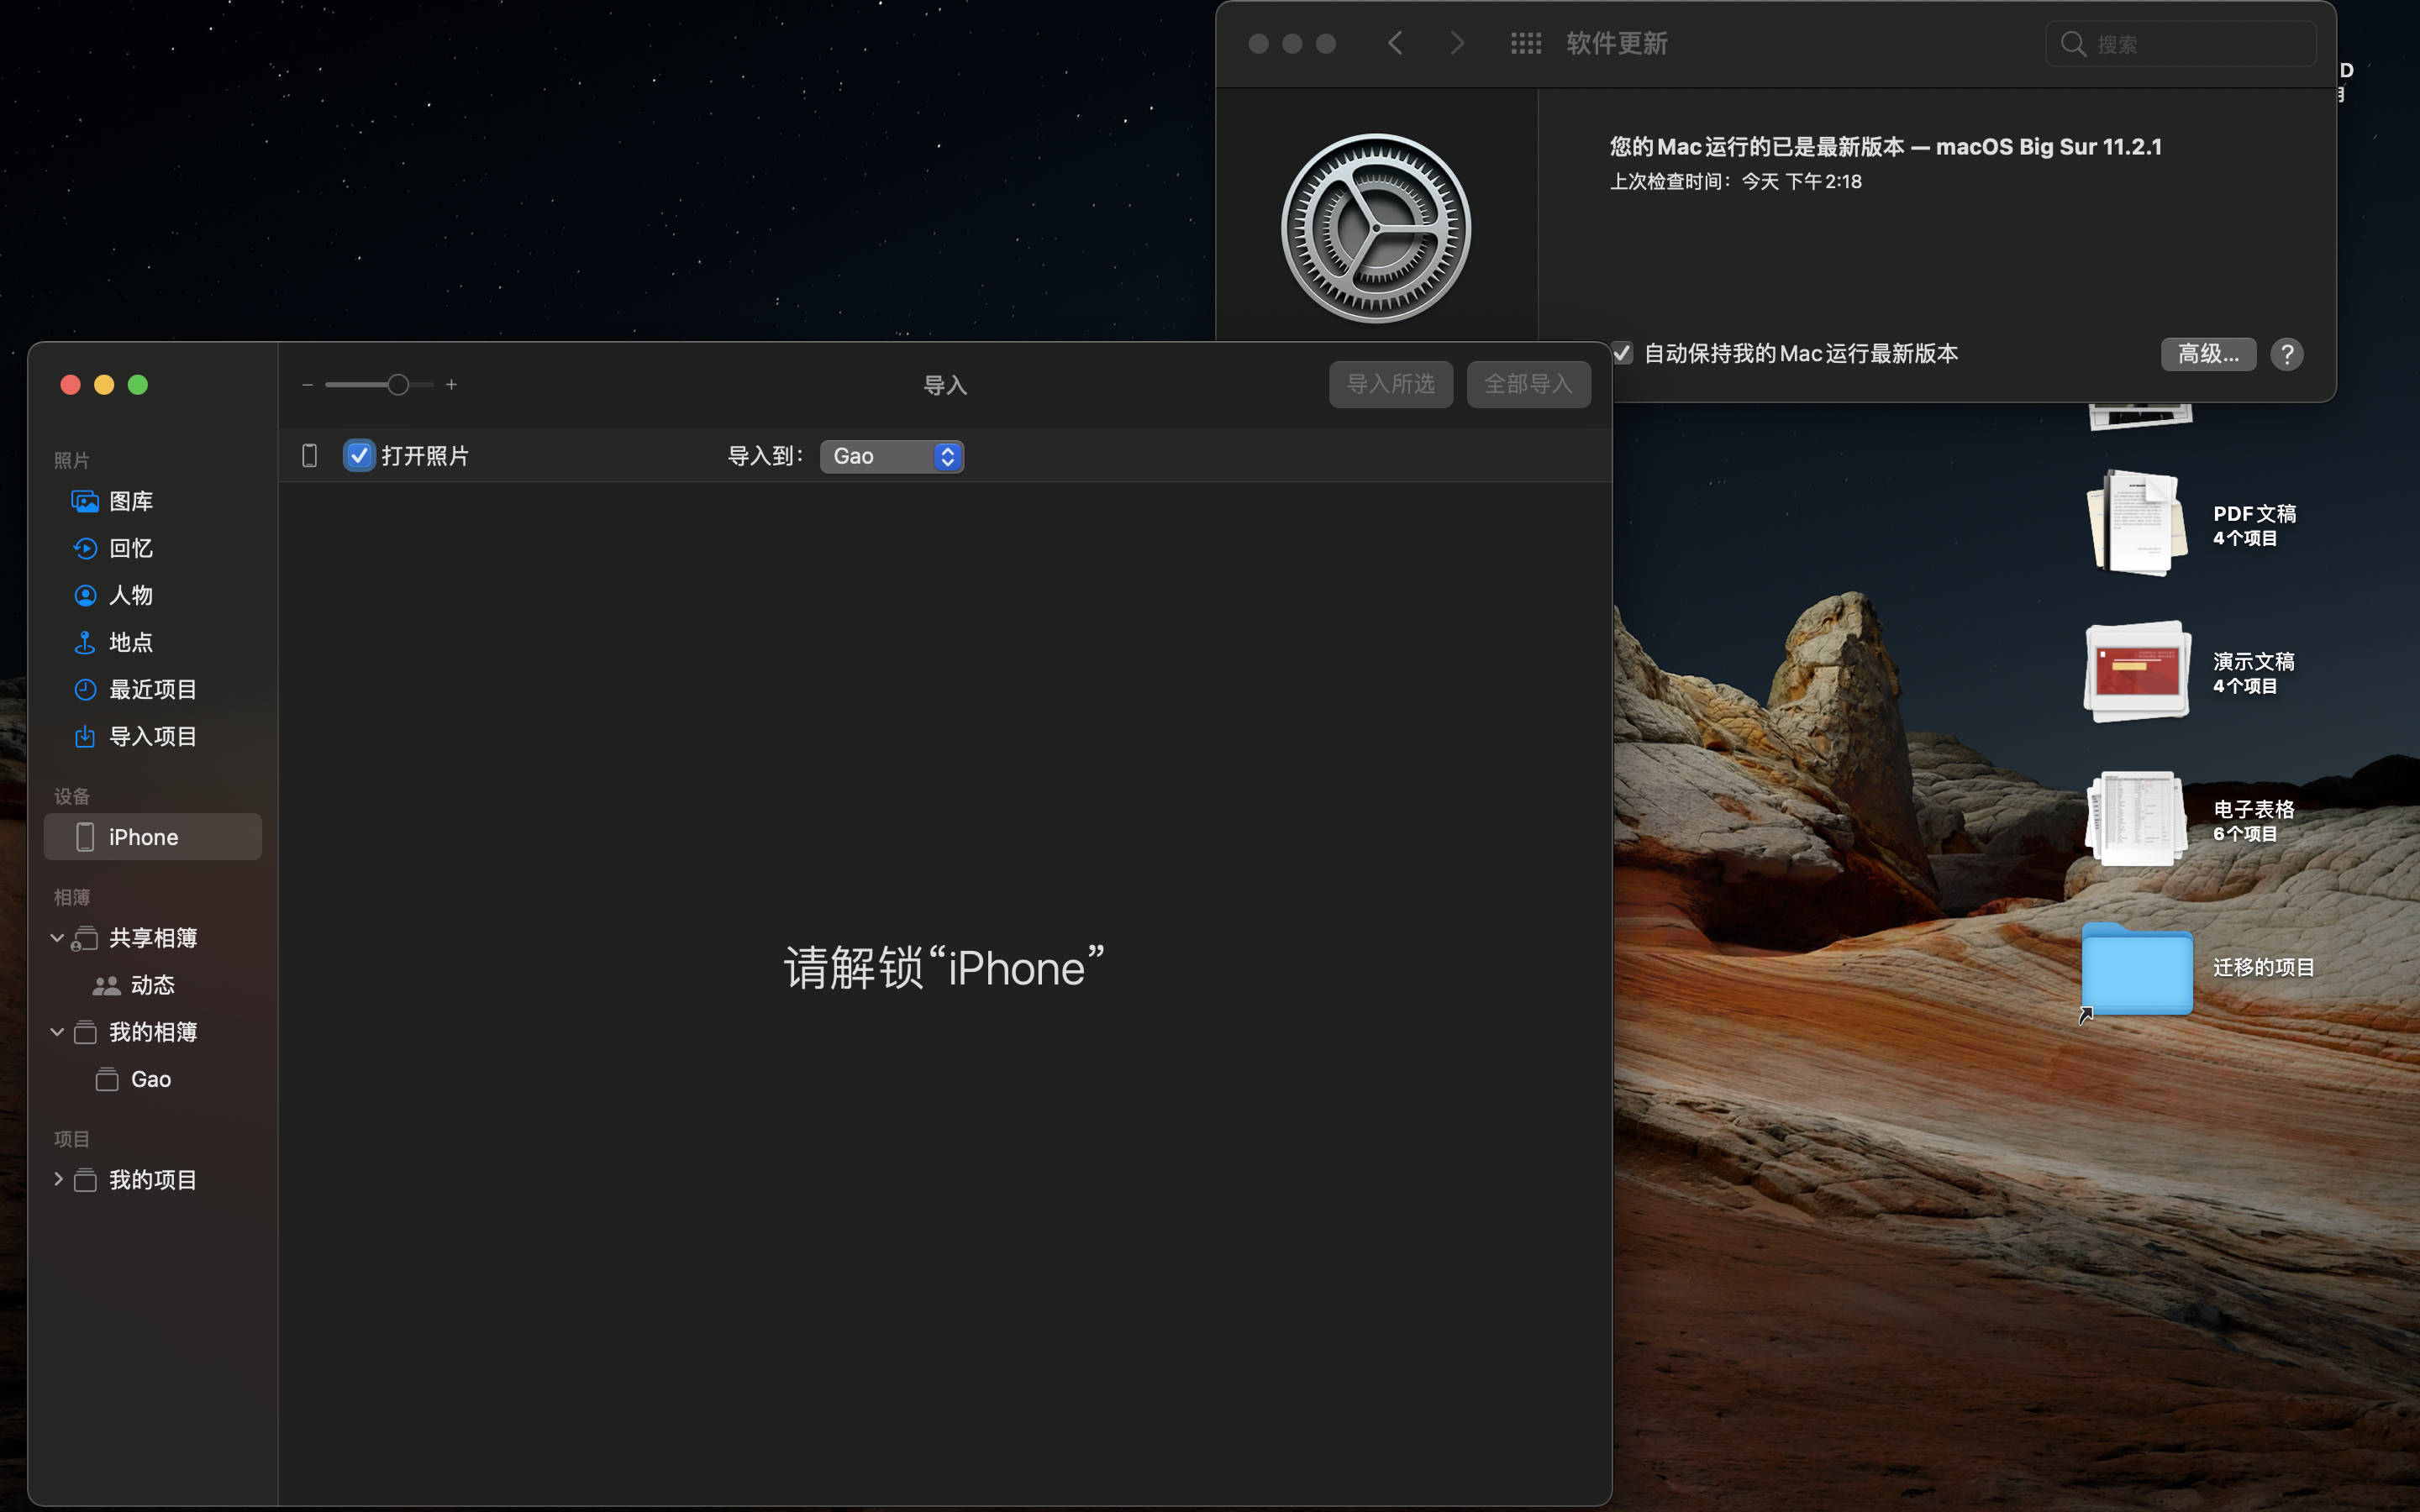Viewport: 2420px width, 1512px height.
Task: Open the People section icon
Action: (x=85, y=595)
